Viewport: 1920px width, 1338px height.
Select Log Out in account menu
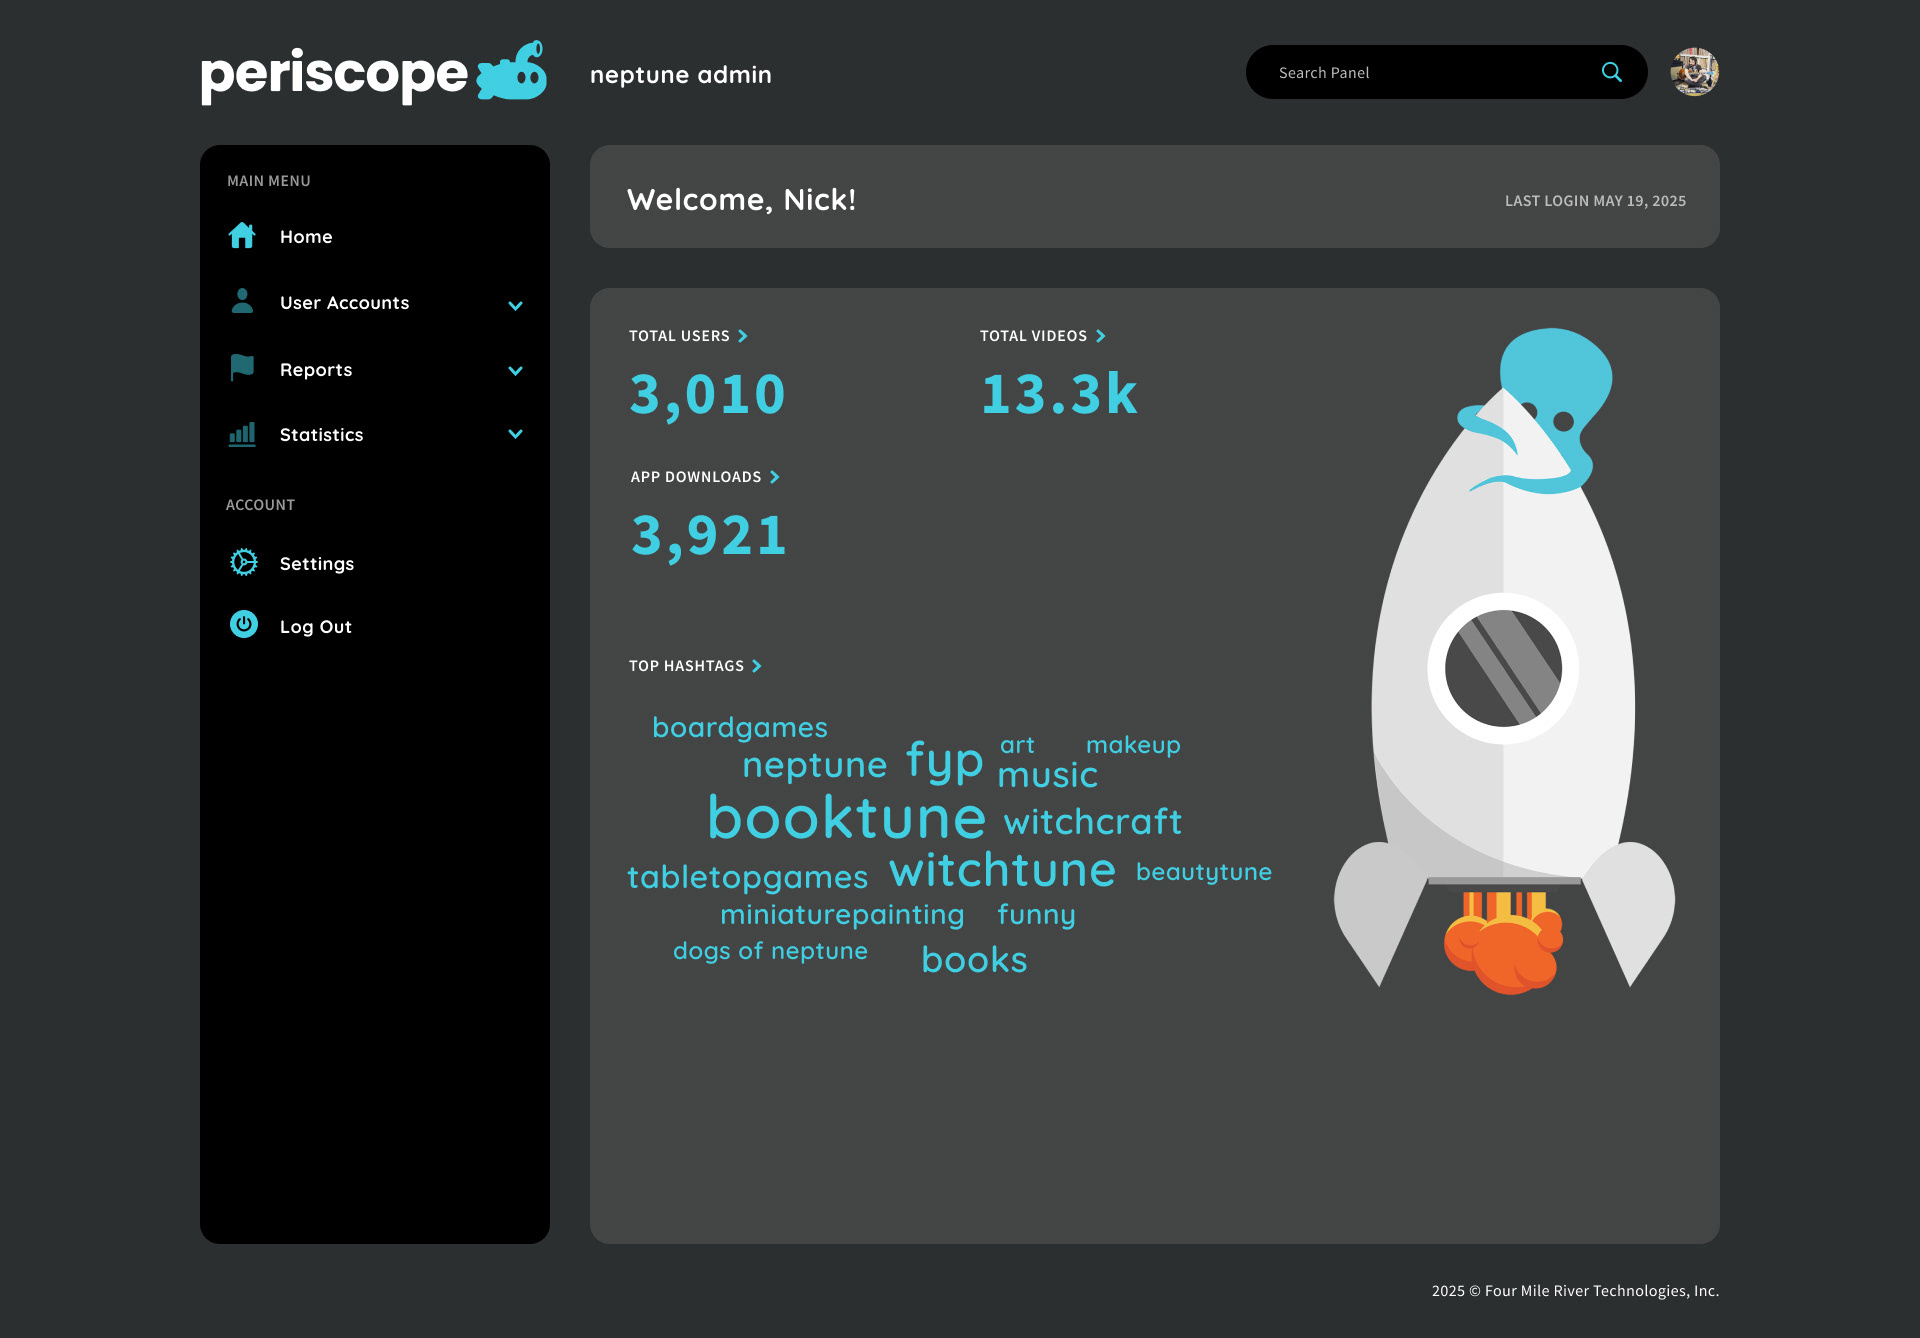316,627
